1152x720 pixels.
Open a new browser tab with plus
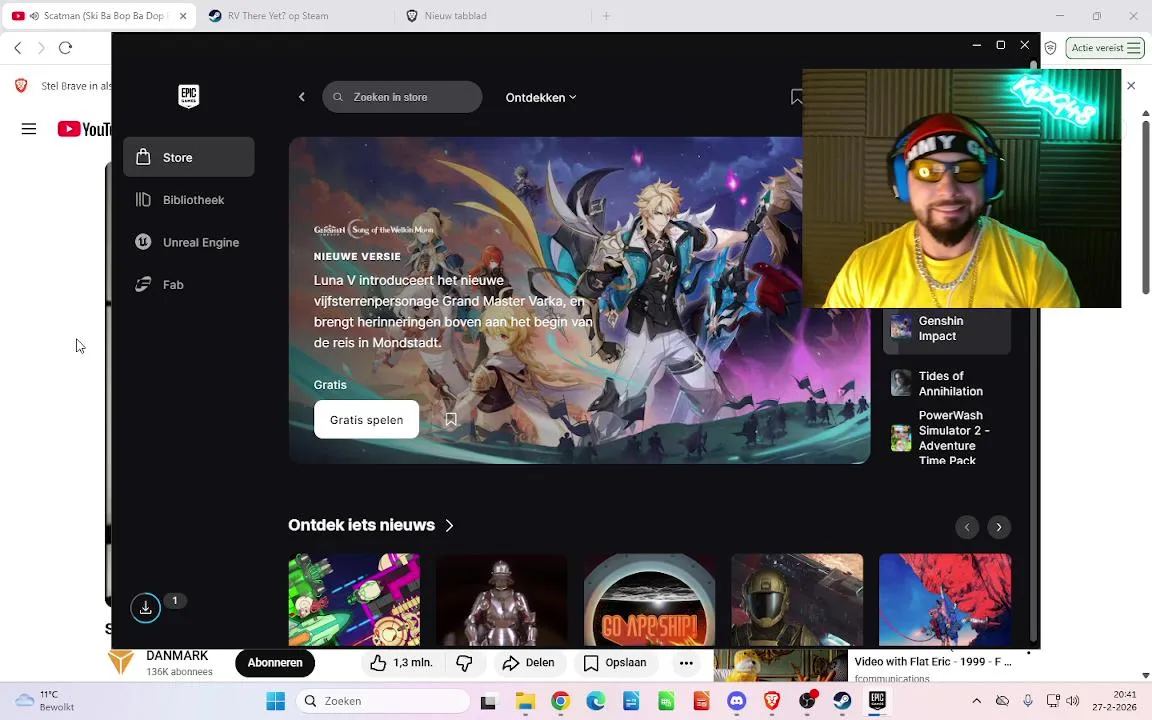(x=606, y=15)
